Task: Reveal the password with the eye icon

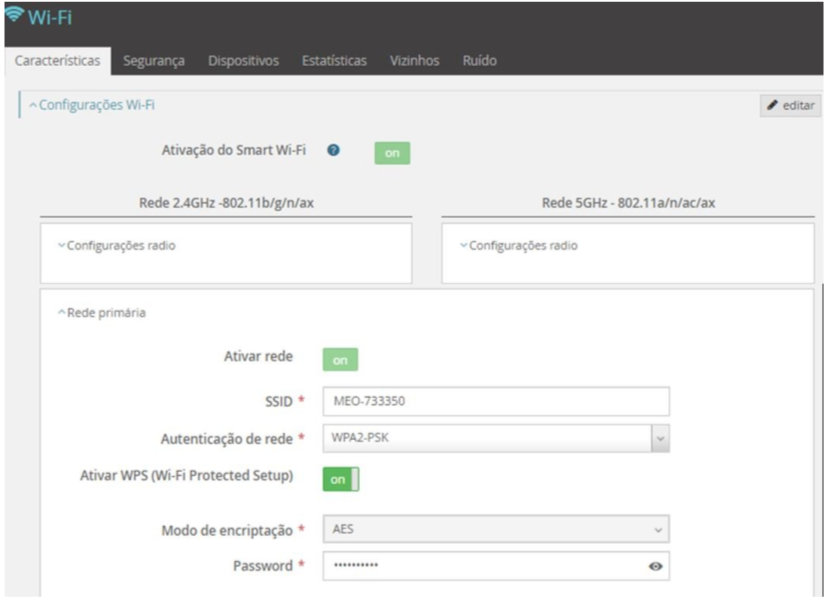Action: [655, 566]
